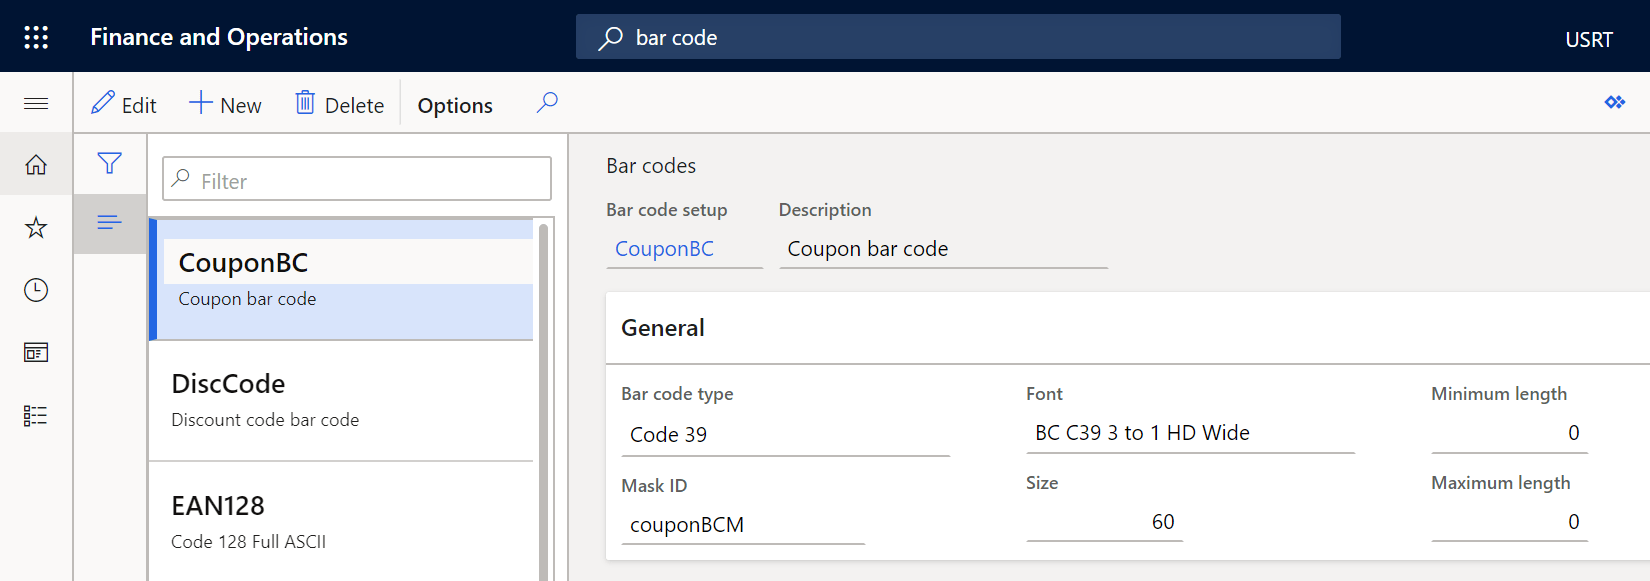Click the diamond icon at top right
The image size is (1650, 581).
click(x=1615, y=102)
